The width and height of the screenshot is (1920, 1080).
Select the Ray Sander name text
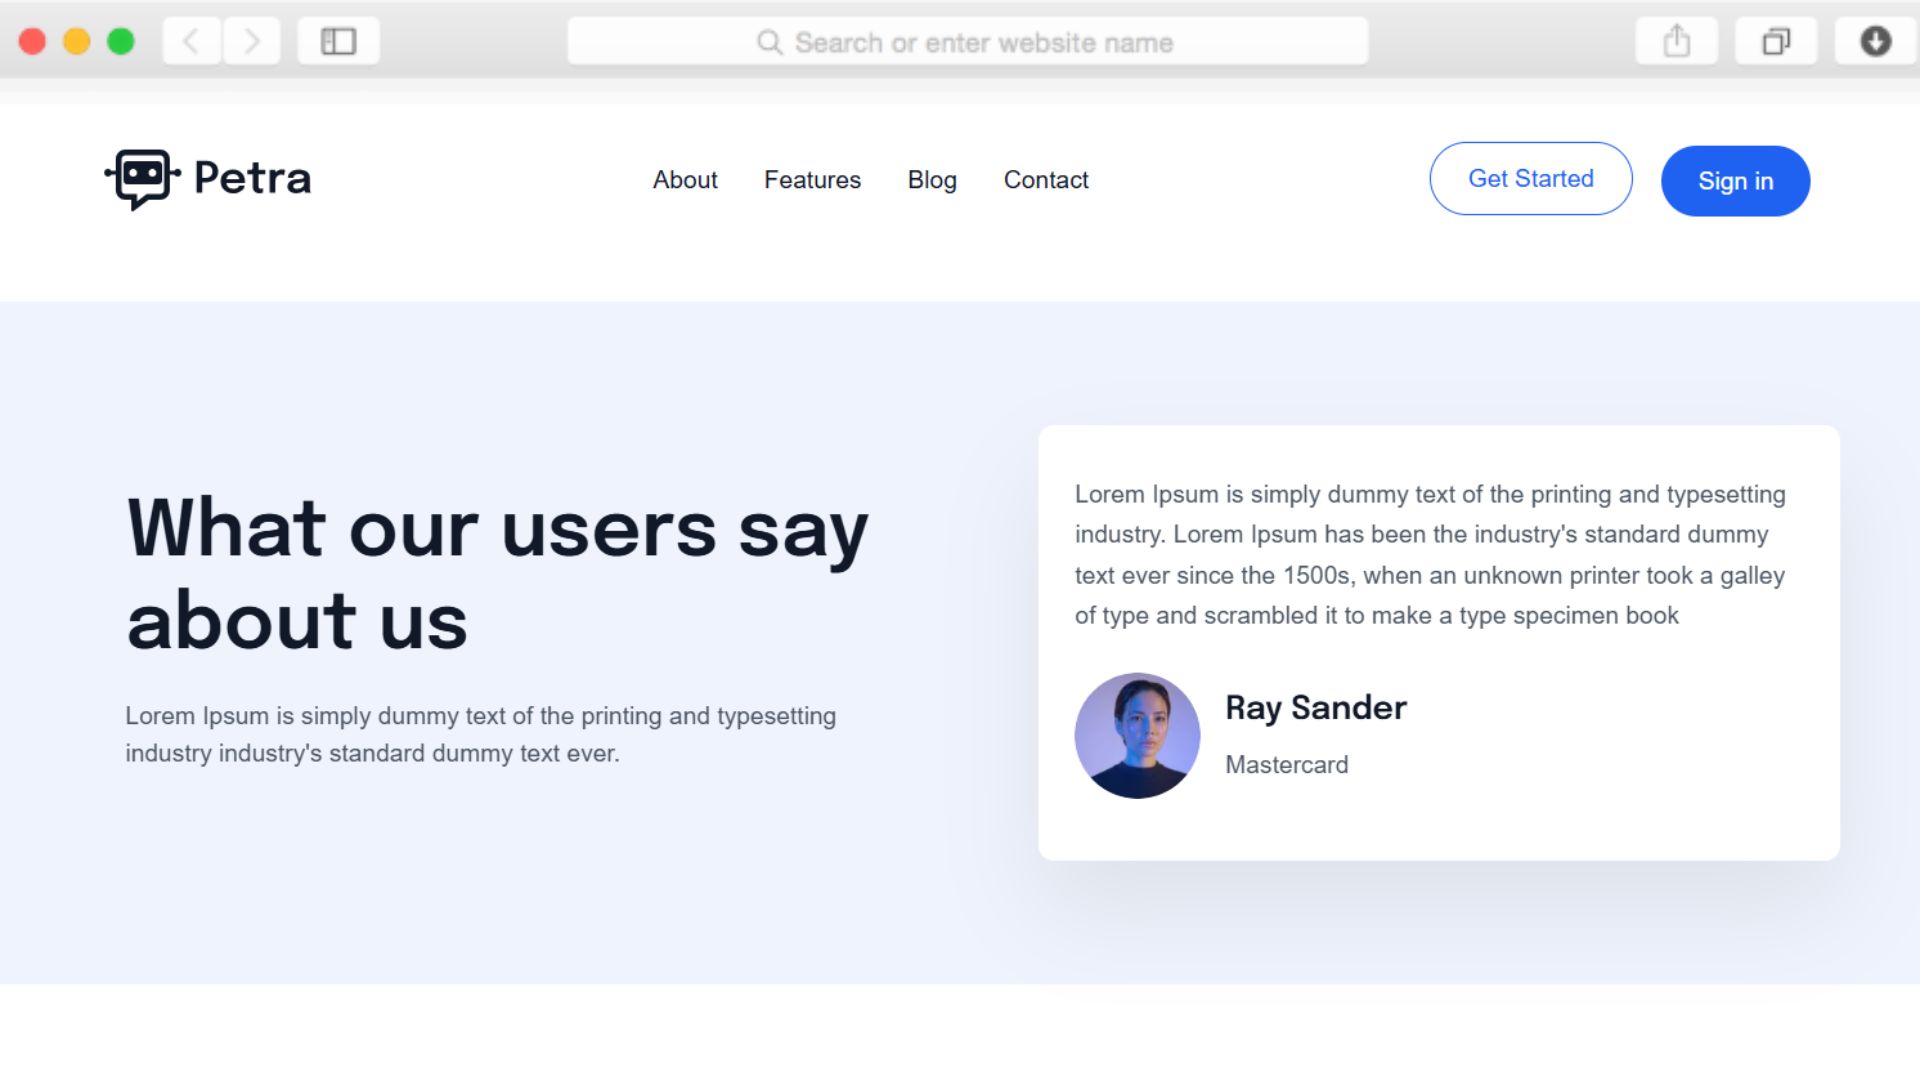pos(1316,708)
